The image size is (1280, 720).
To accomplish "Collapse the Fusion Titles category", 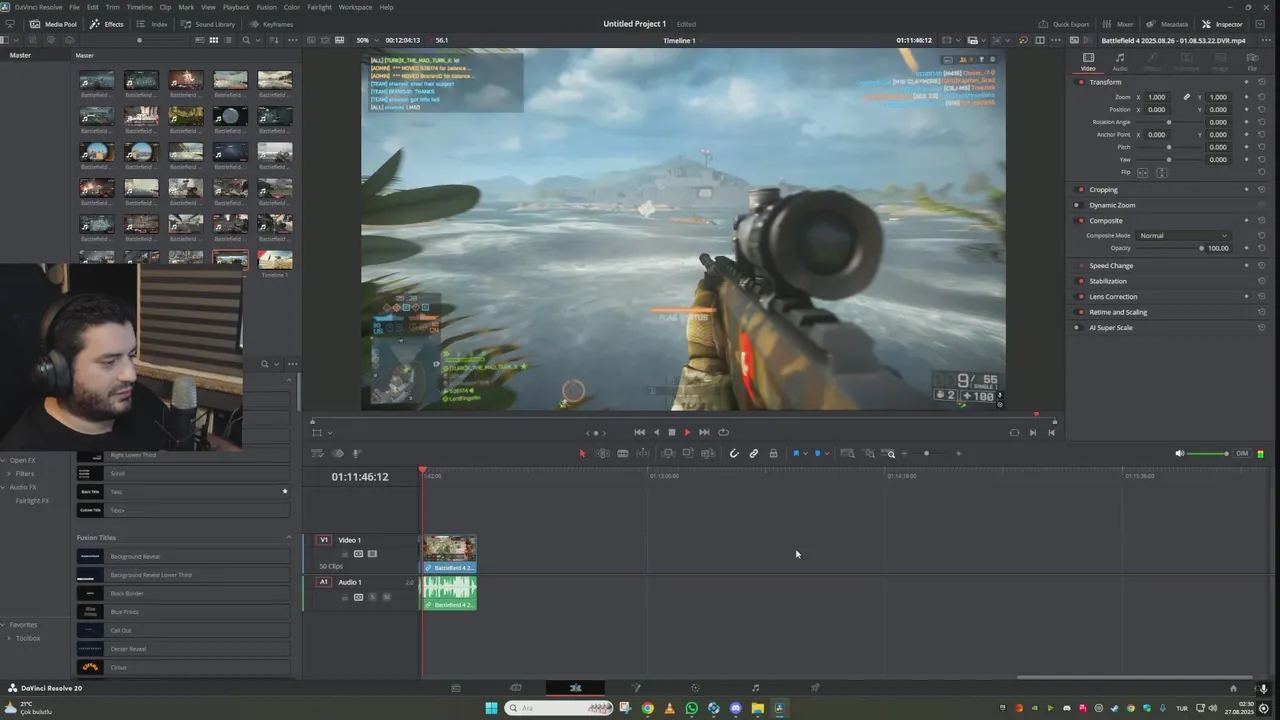I will [289, 538].
